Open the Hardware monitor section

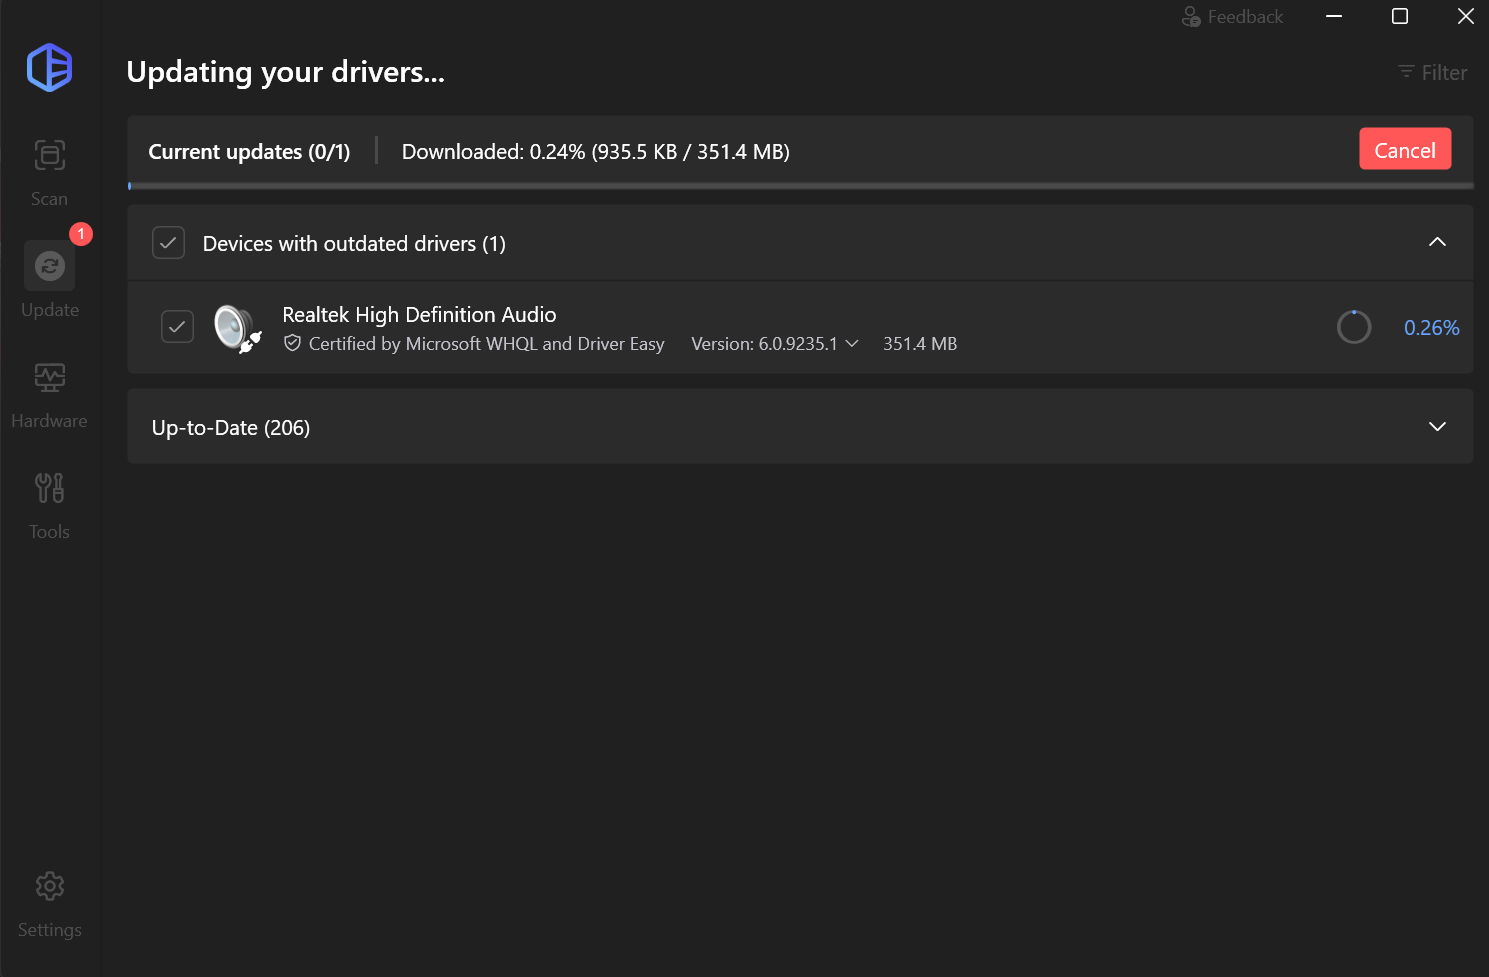click(49, 396)
